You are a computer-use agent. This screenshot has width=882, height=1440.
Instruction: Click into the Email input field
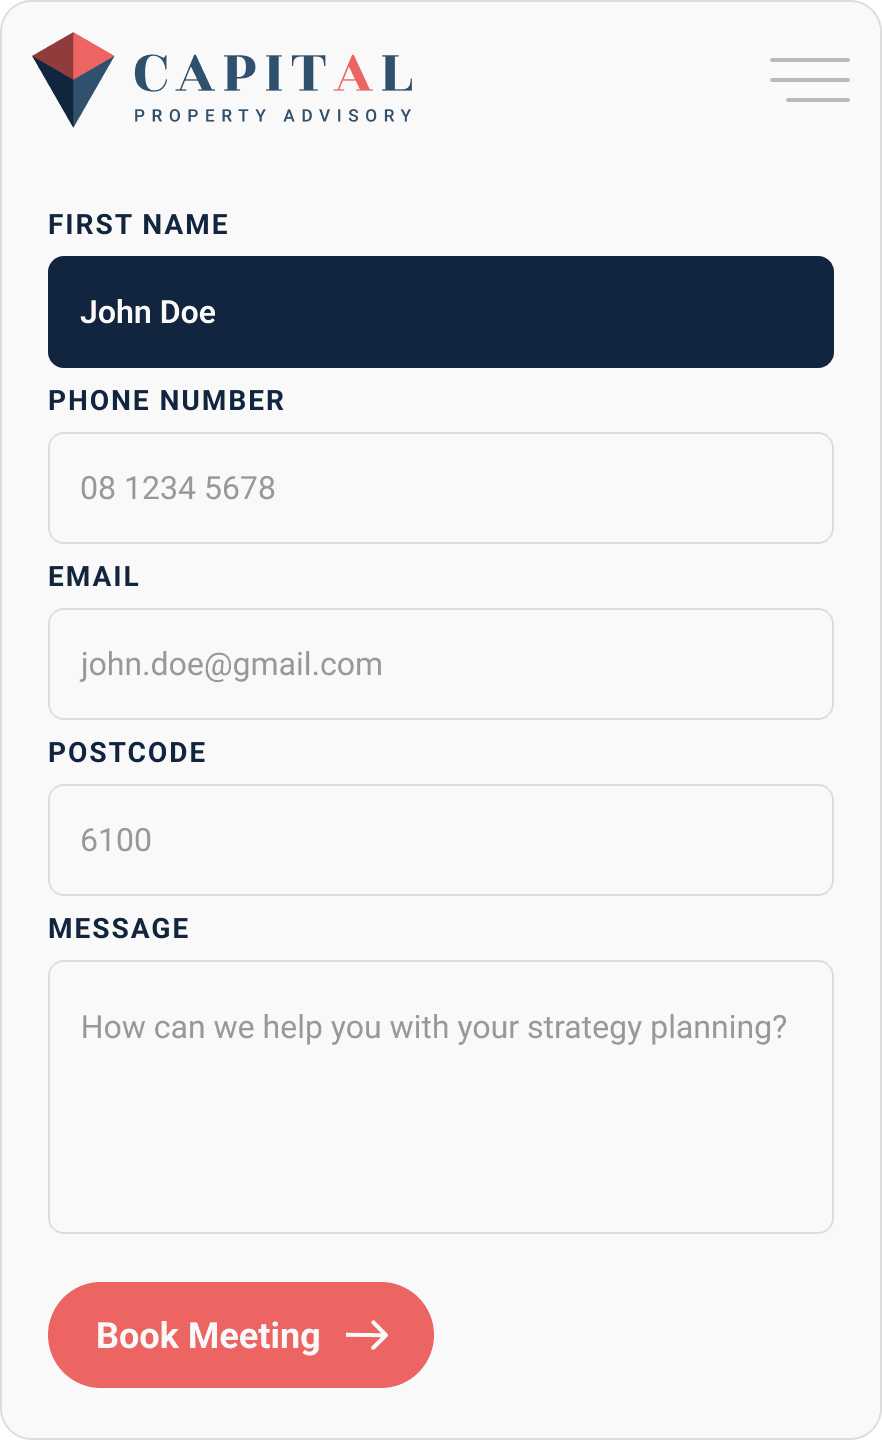tap(441, 664)
